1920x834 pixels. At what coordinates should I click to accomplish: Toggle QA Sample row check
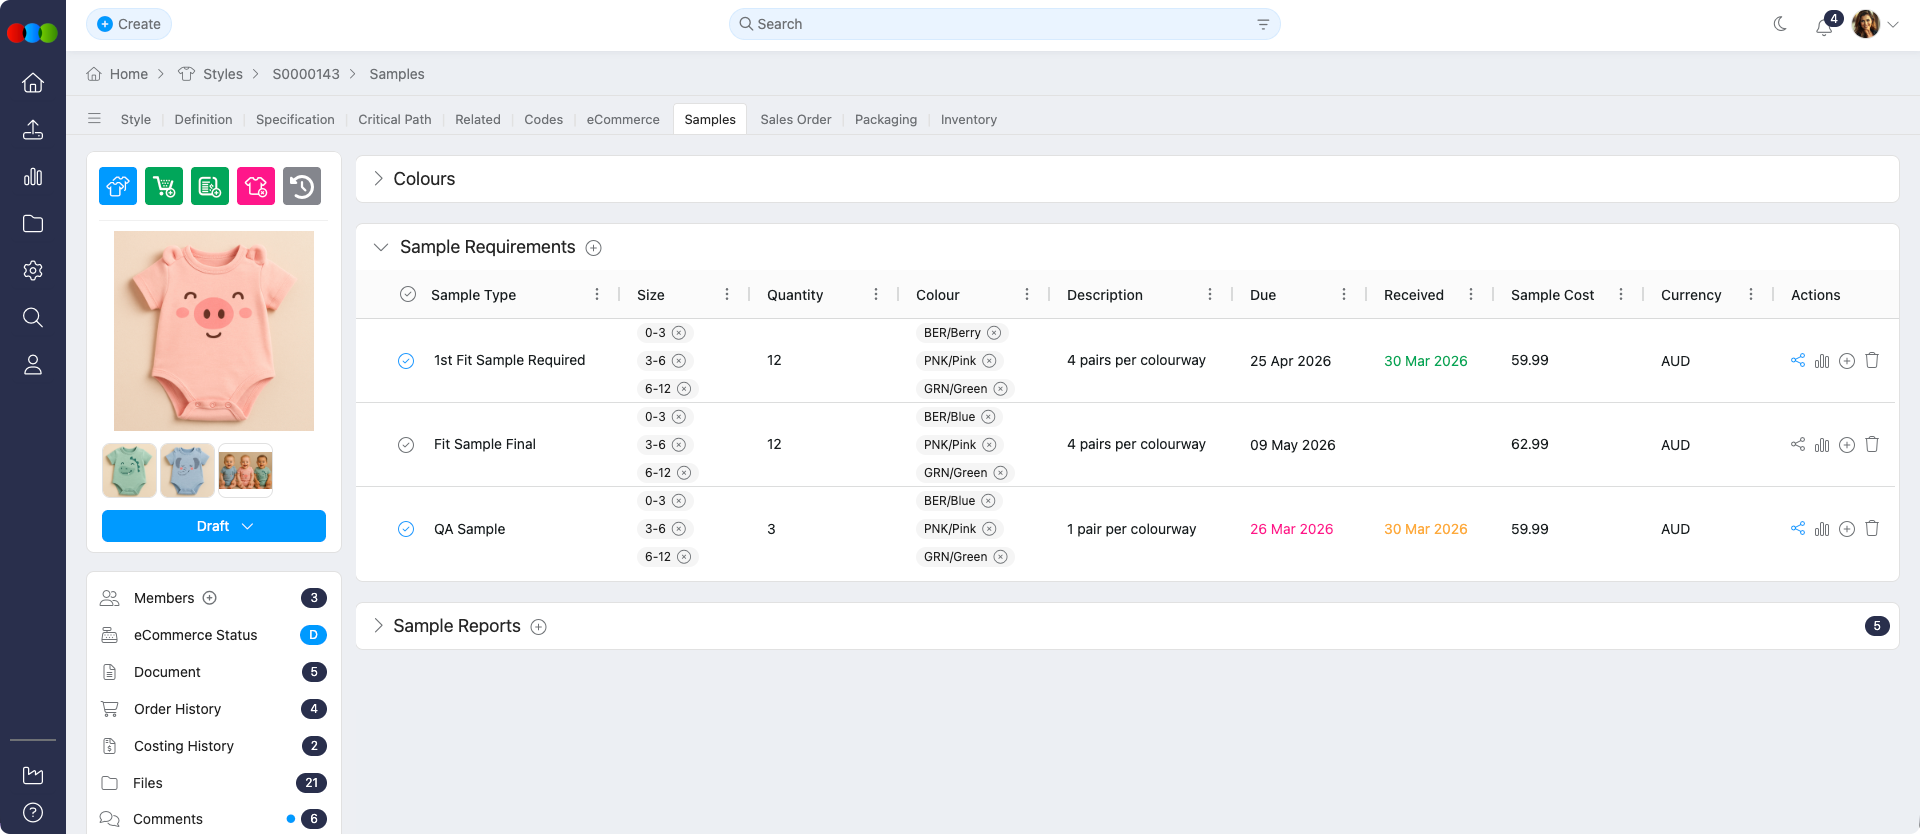click(x=406, y=529)
